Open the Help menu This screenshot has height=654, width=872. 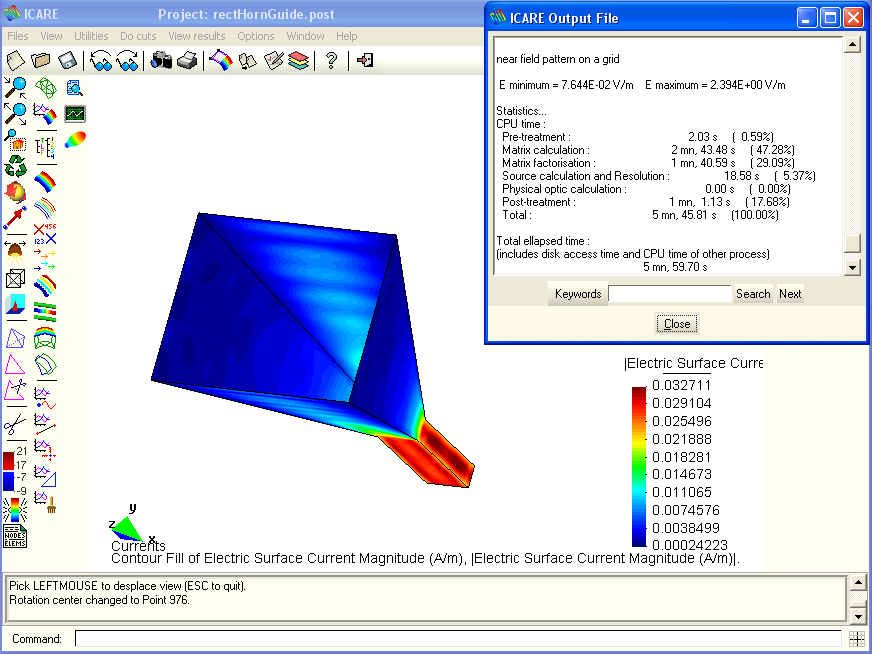(346, 36)
